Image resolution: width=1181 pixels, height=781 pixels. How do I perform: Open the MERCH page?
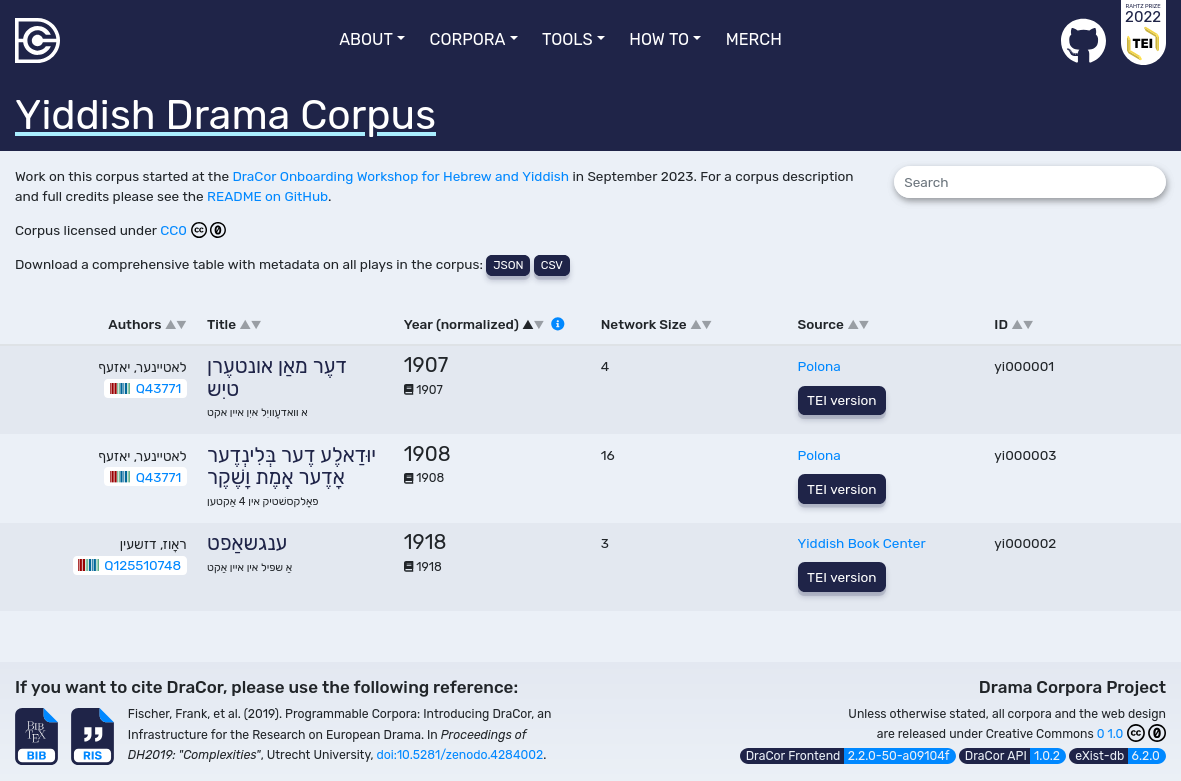[753, 39]
